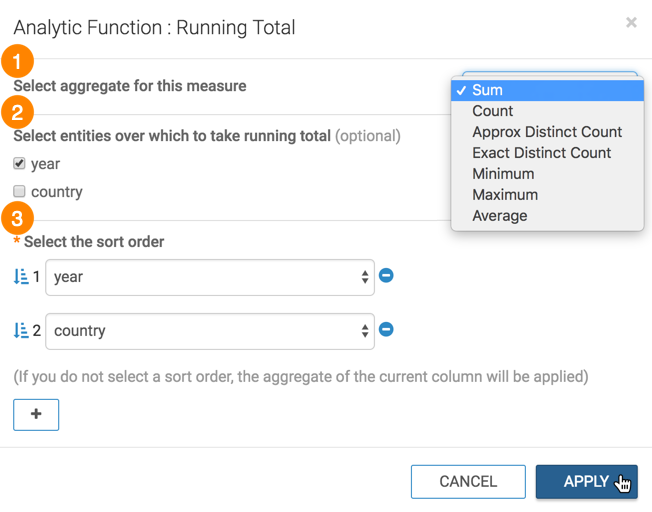
Task: Click the country checkbox label text
Action: [57, 192]
